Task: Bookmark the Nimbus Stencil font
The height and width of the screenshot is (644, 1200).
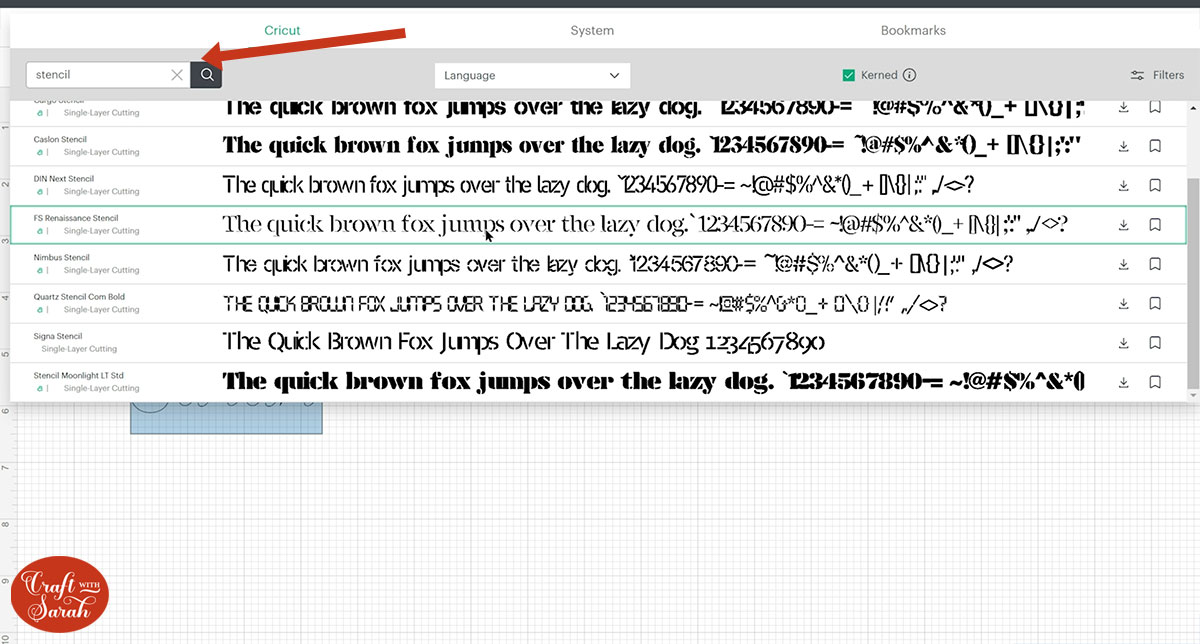Action: (1155, 264)
